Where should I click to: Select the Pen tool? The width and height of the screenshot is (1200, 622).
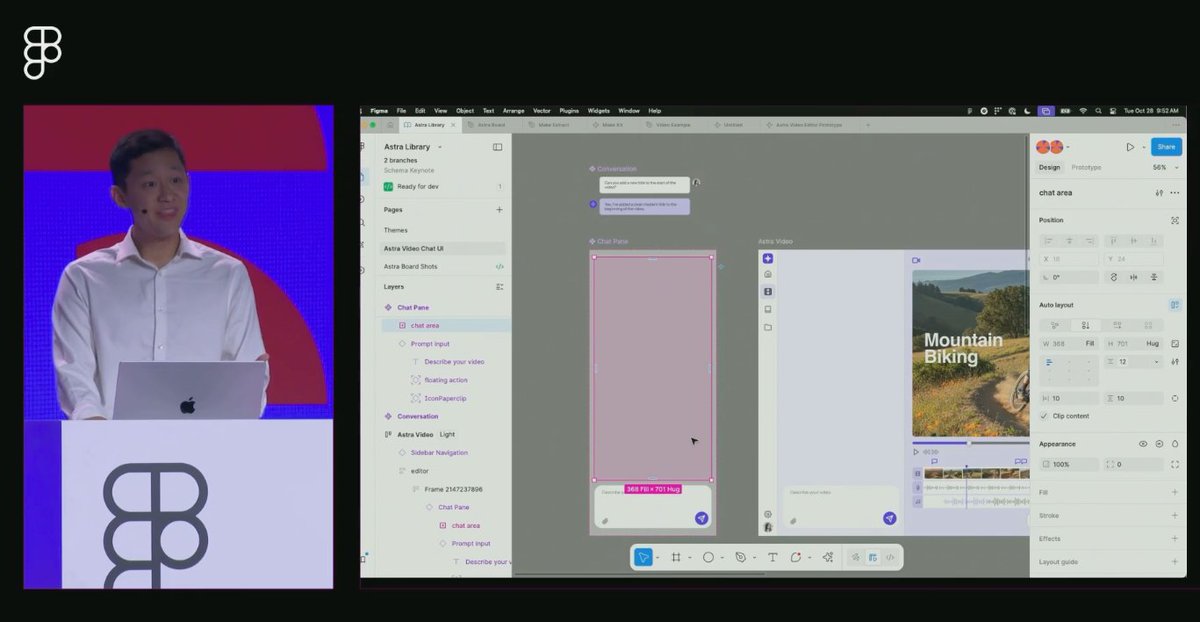point(740,557)
